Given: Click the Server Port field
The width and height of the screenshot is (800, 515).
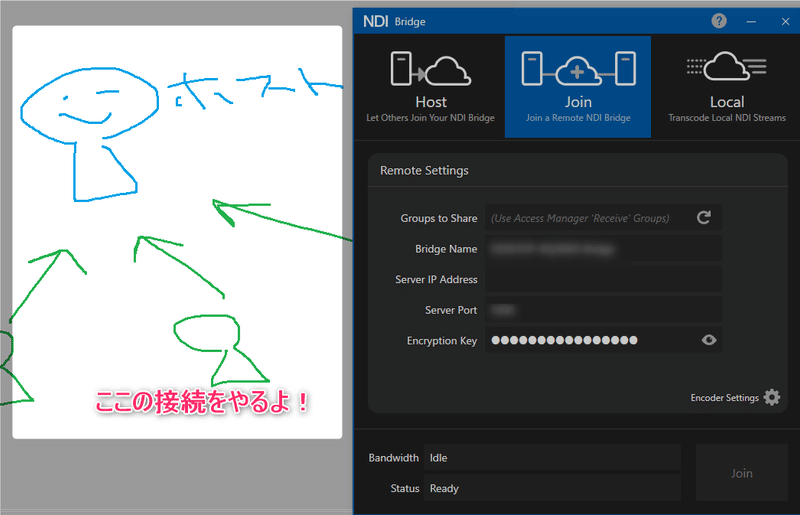Looking at the screenshot, I should [x=603, y=310].
